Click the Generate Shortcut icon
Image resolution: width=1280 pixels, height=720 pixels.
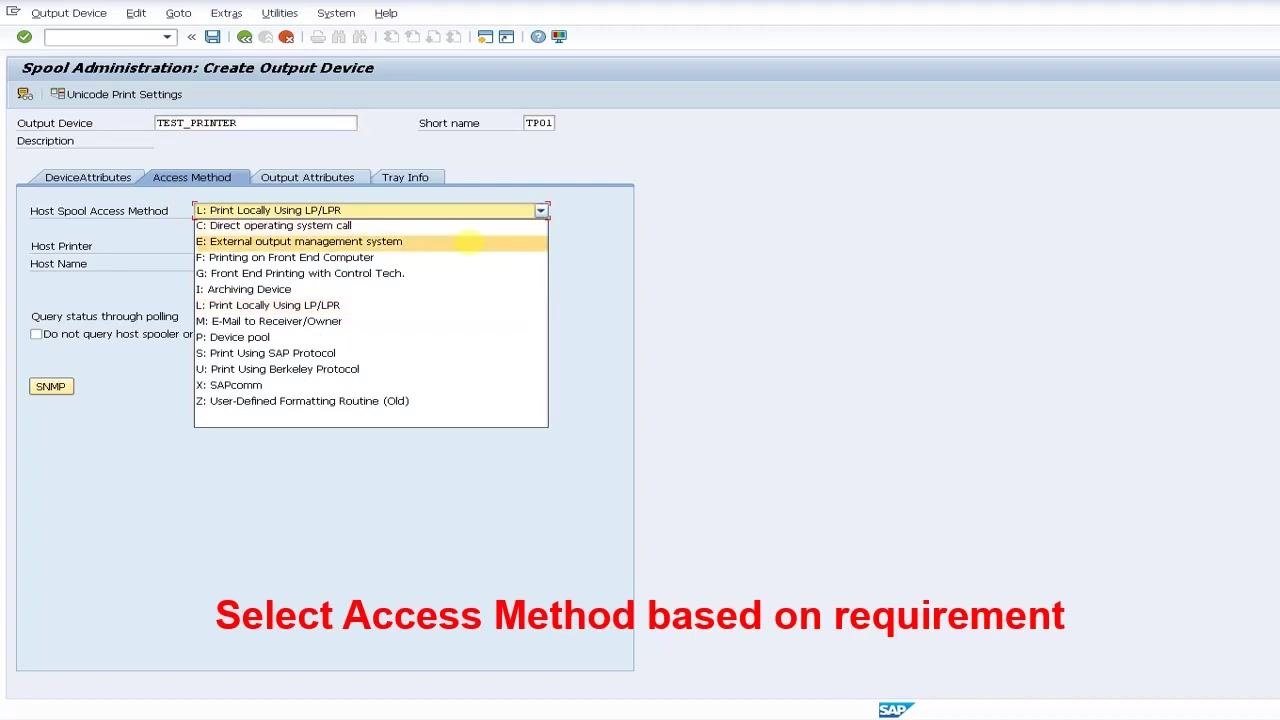506,37
